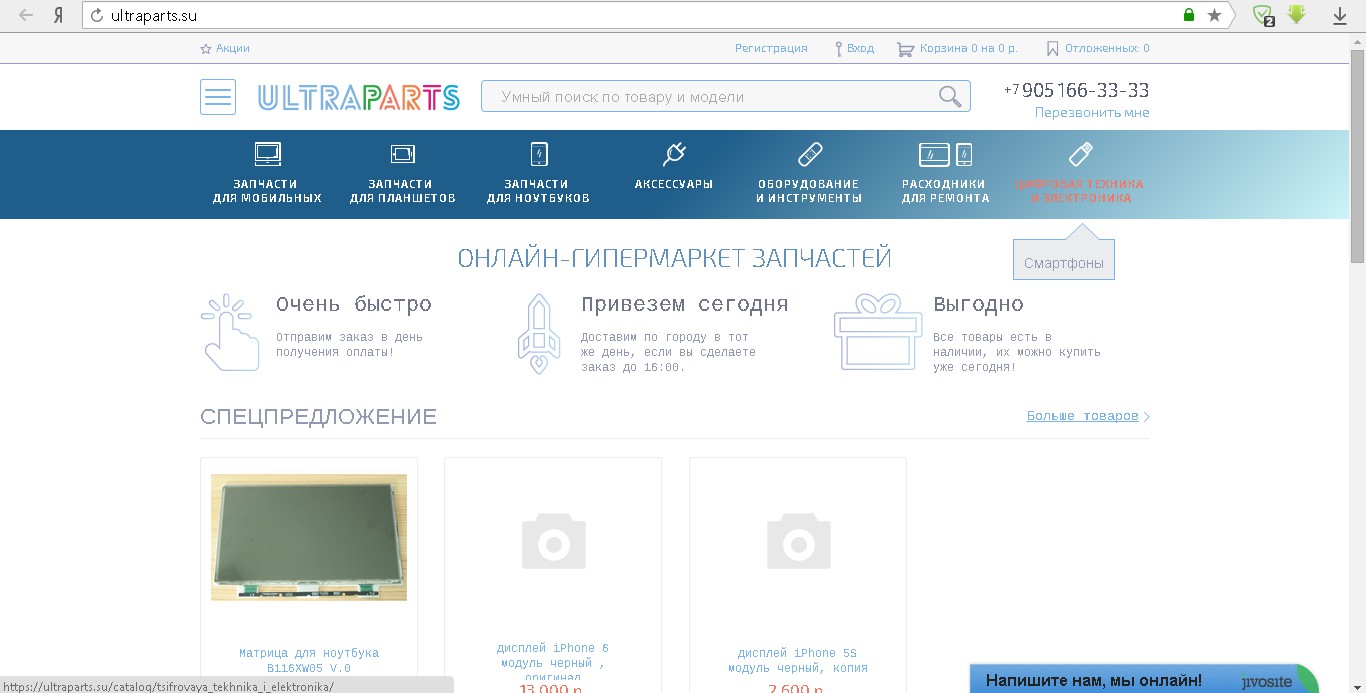1366x693 pixels.
Task: Open the Напишите нам online chat widget
Action: pyautogui.click(x=1144, y=679)
